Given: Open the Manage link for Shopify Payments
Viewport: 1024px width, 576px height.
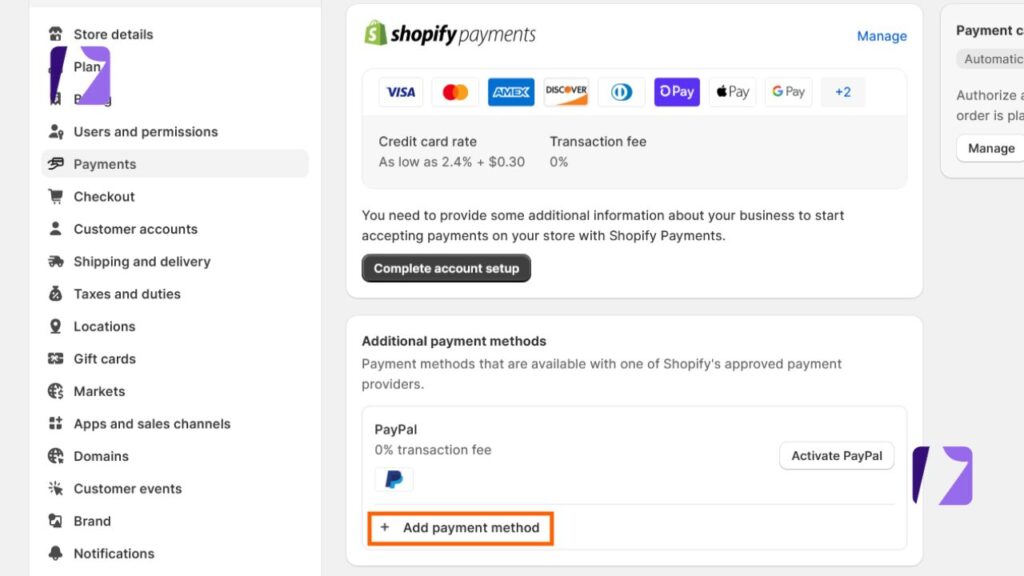Looking at the screenshot, I should pyautogui.click(x=881, y=35).
